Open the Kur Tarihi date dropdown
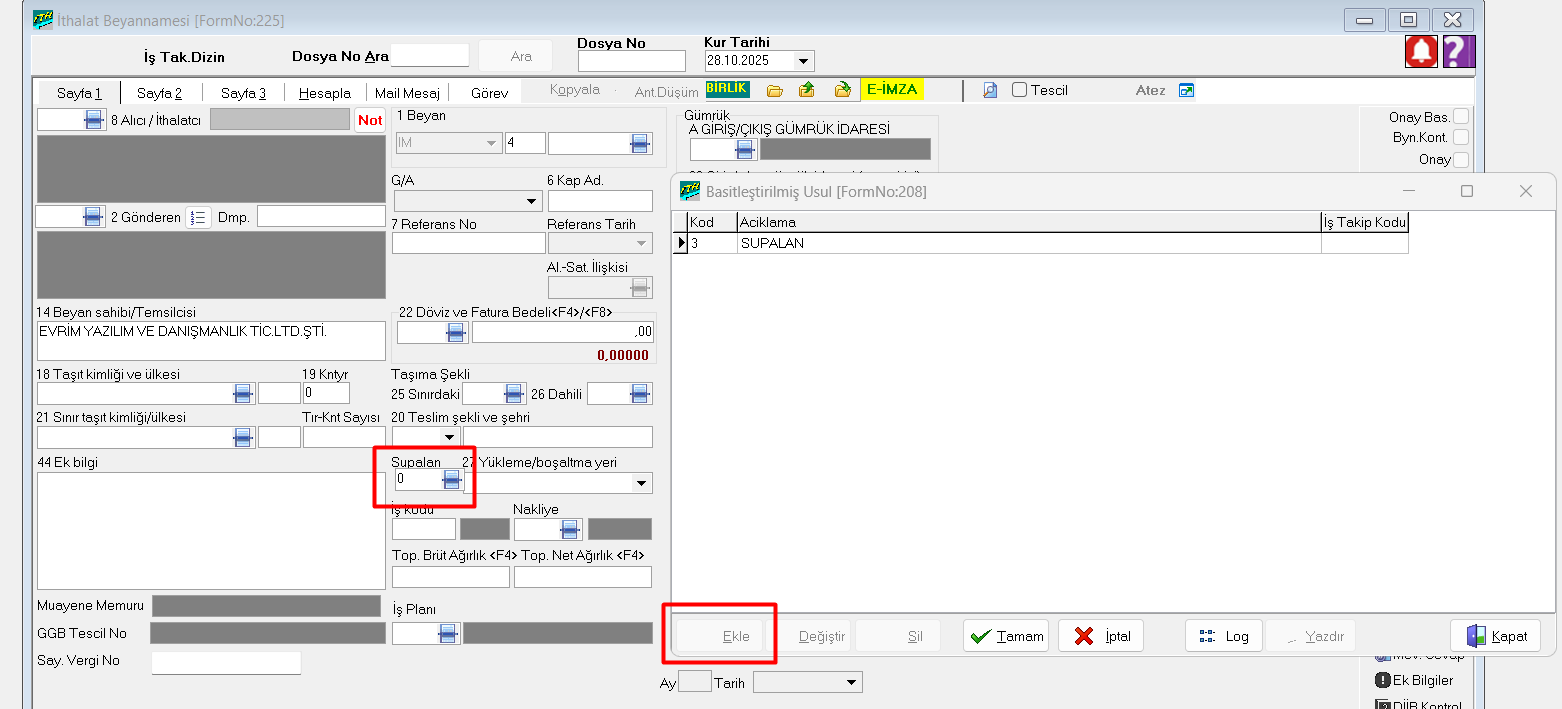 [803, 61]
